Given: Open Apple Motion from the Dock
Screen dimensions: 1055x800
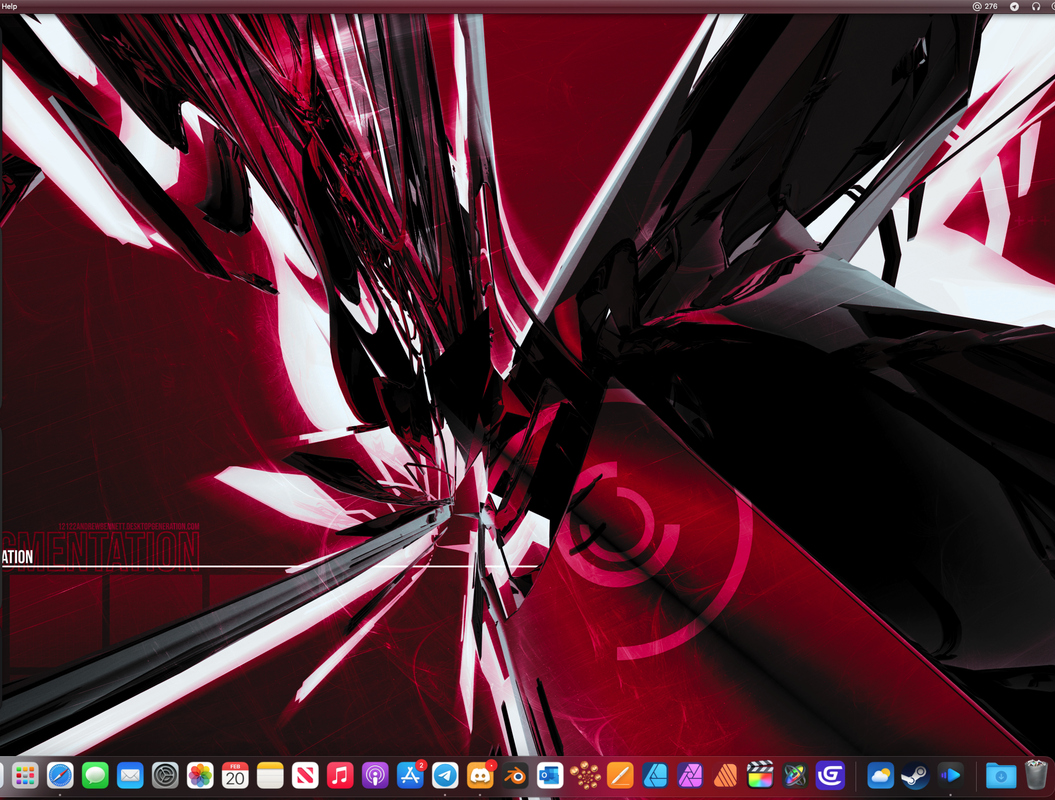Looking at the screenshot, I should (795, 776).
